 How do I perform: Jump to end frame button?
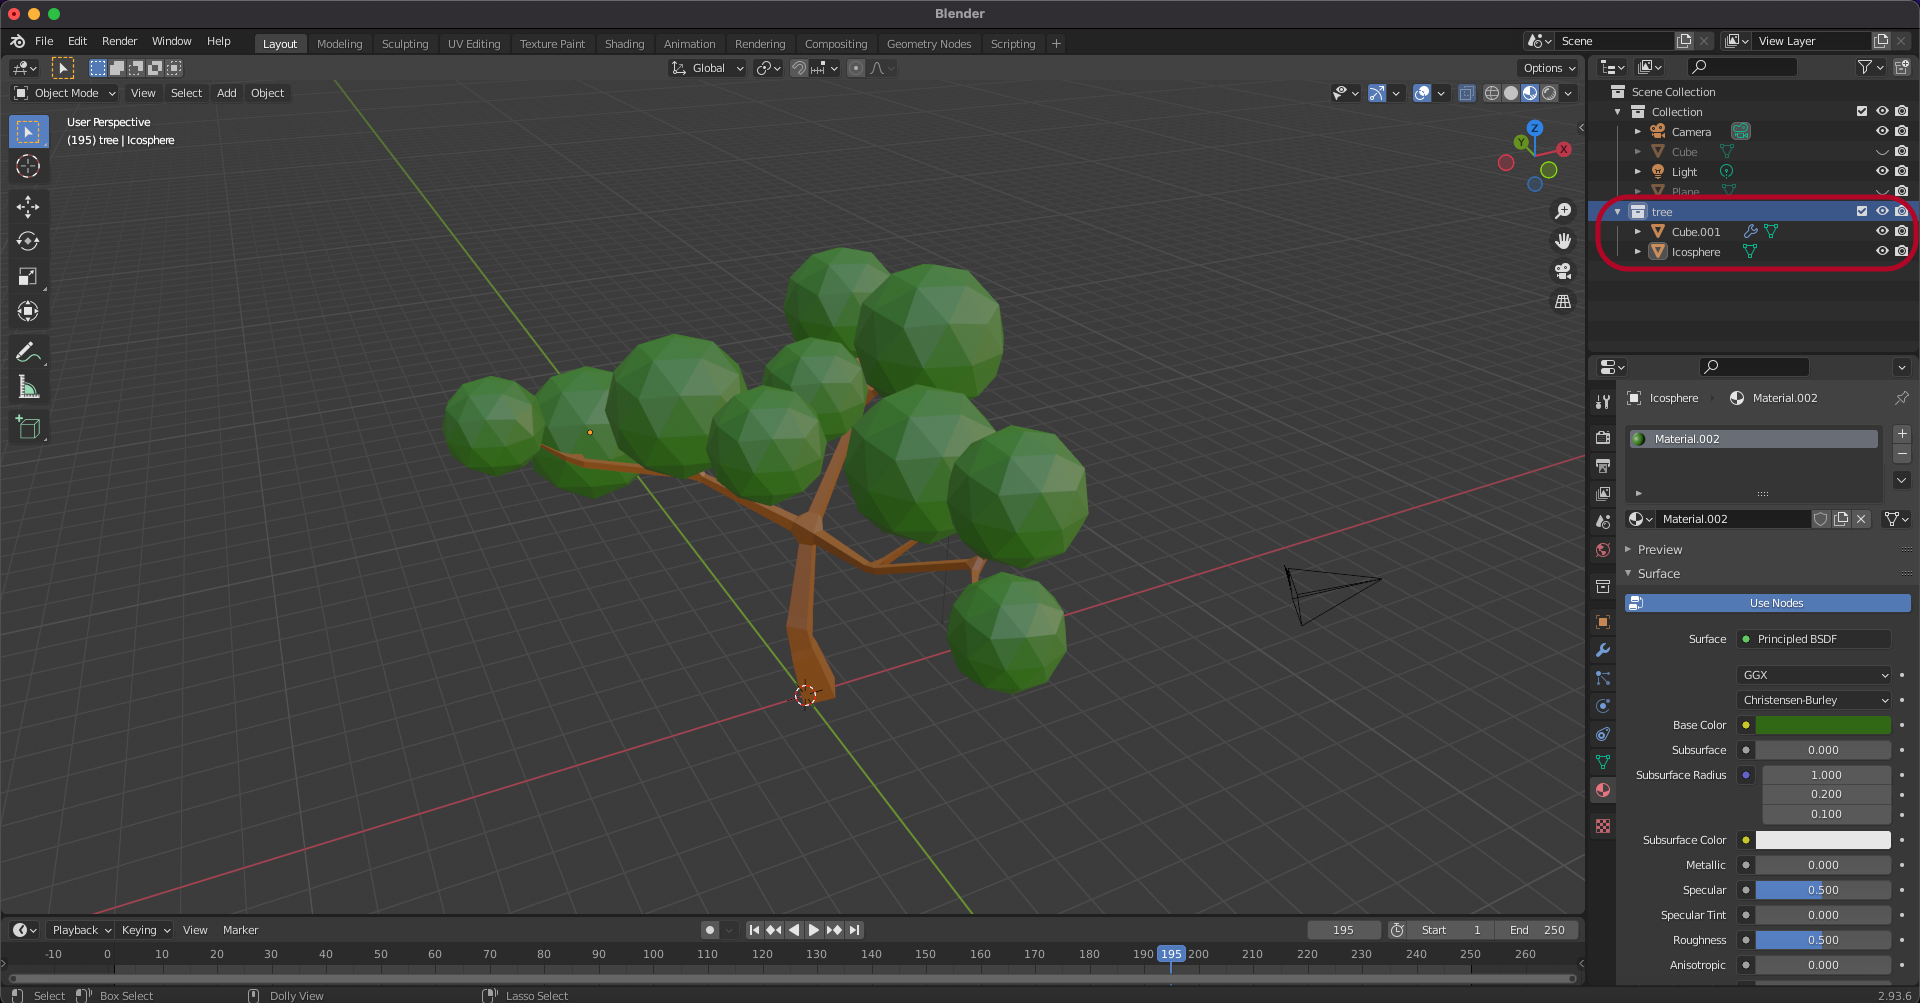(x=854, y=930)
